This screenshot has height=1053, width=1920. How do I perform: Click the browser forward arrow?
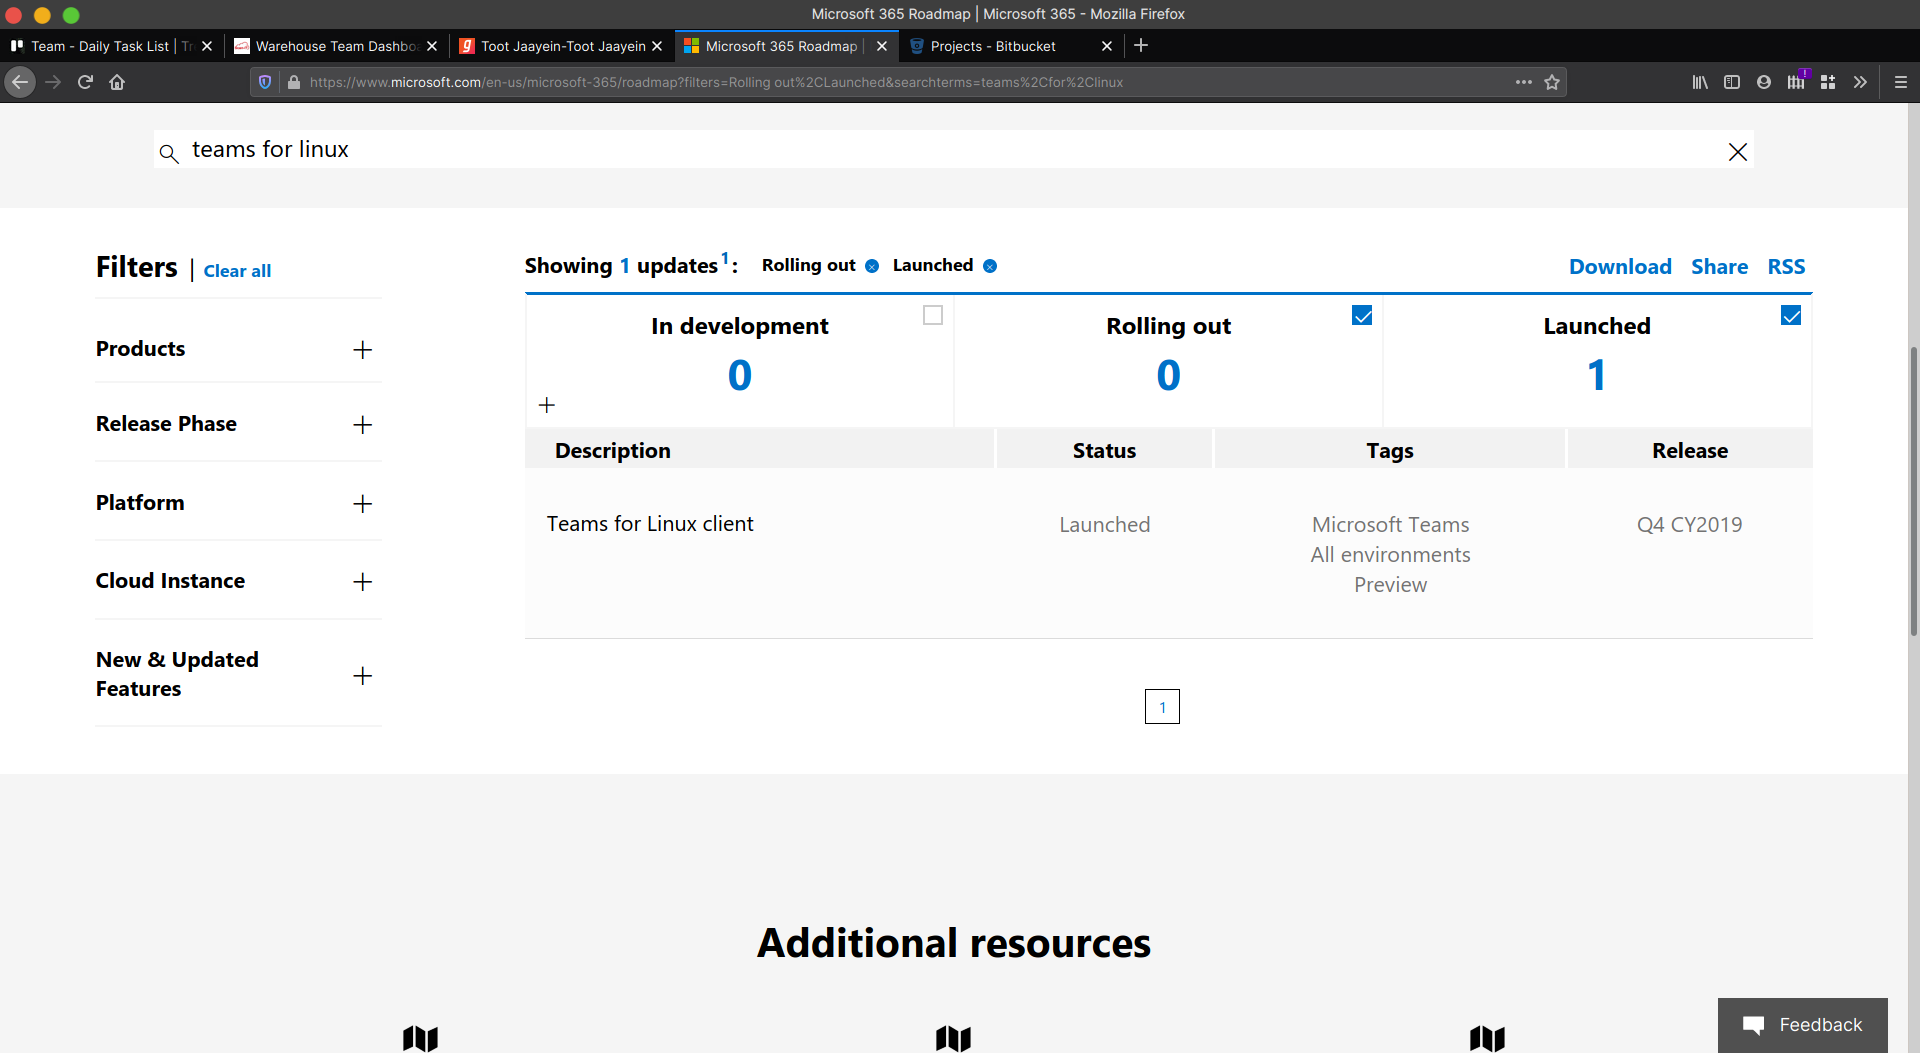tap(54, 82)
